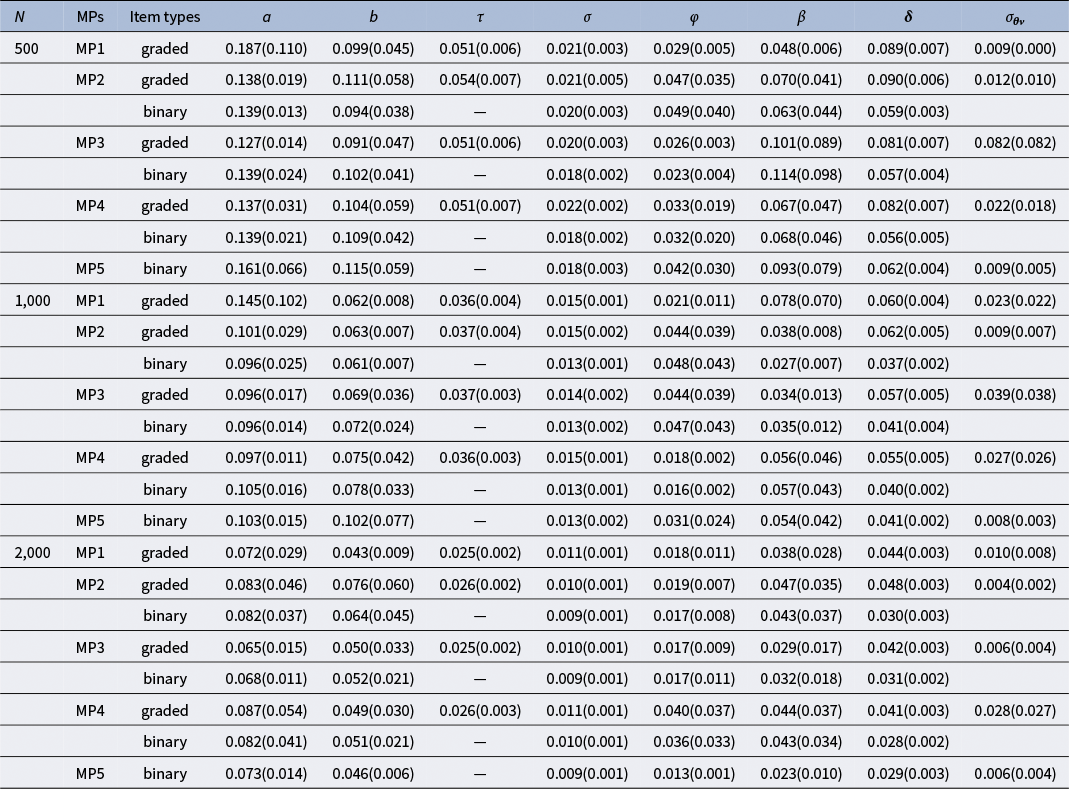Screen dimensions: 1069x789
Task: Select the value 0.043(0.009)
Action: [x=374, y=552]
